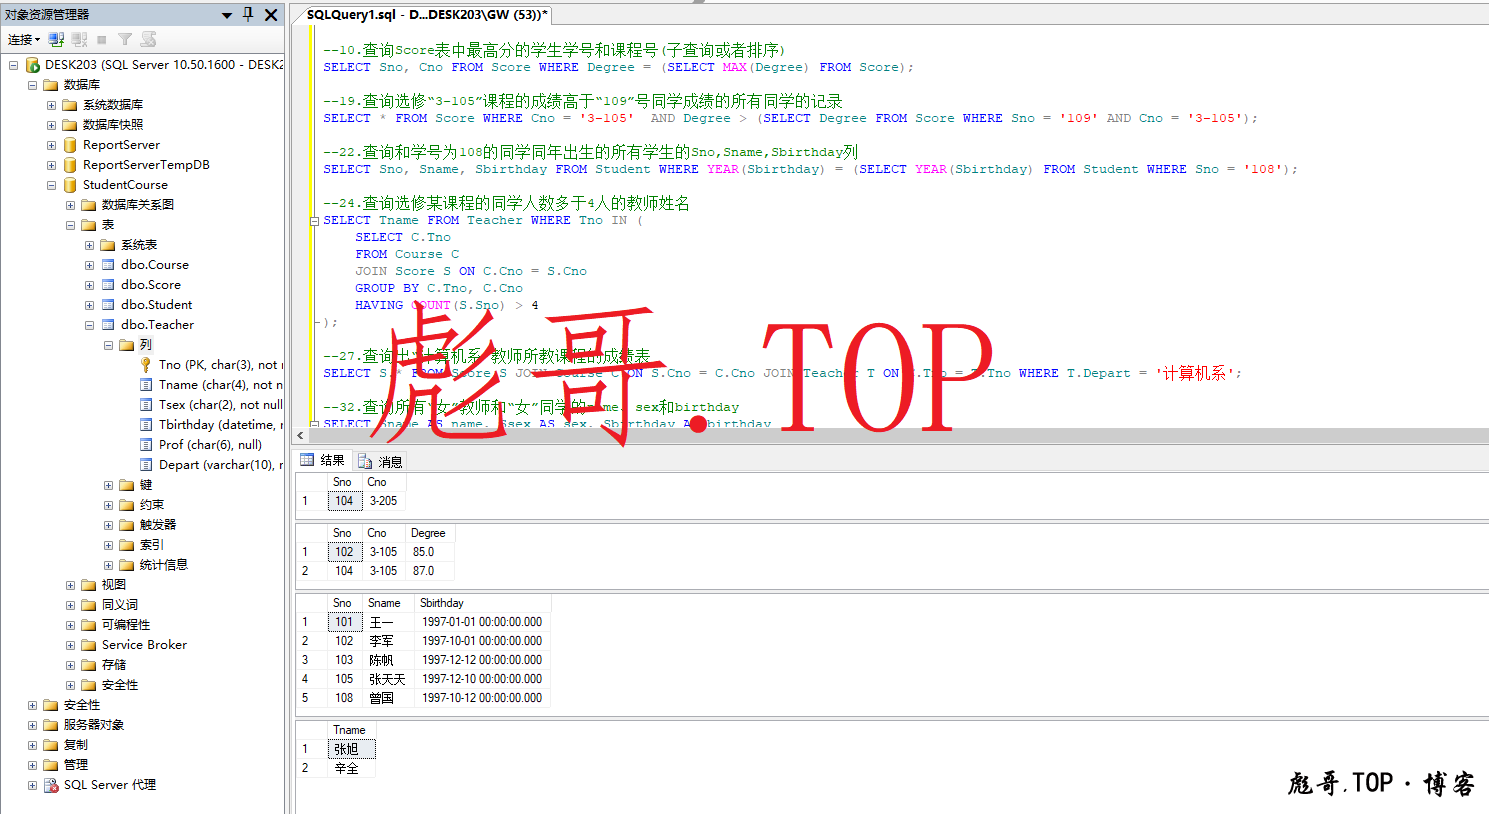The width and height of the screenshot is (1489, 814).
Task: Expand the 数据库快照 folder
Action: (51, 125)
